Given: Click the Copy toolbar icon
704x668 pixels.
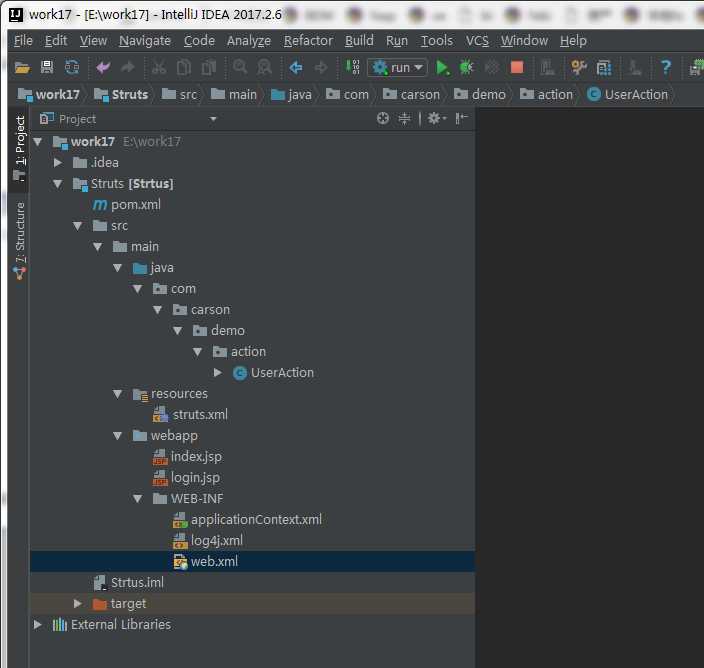Looking at the screenshot, I should coord(184,67).
